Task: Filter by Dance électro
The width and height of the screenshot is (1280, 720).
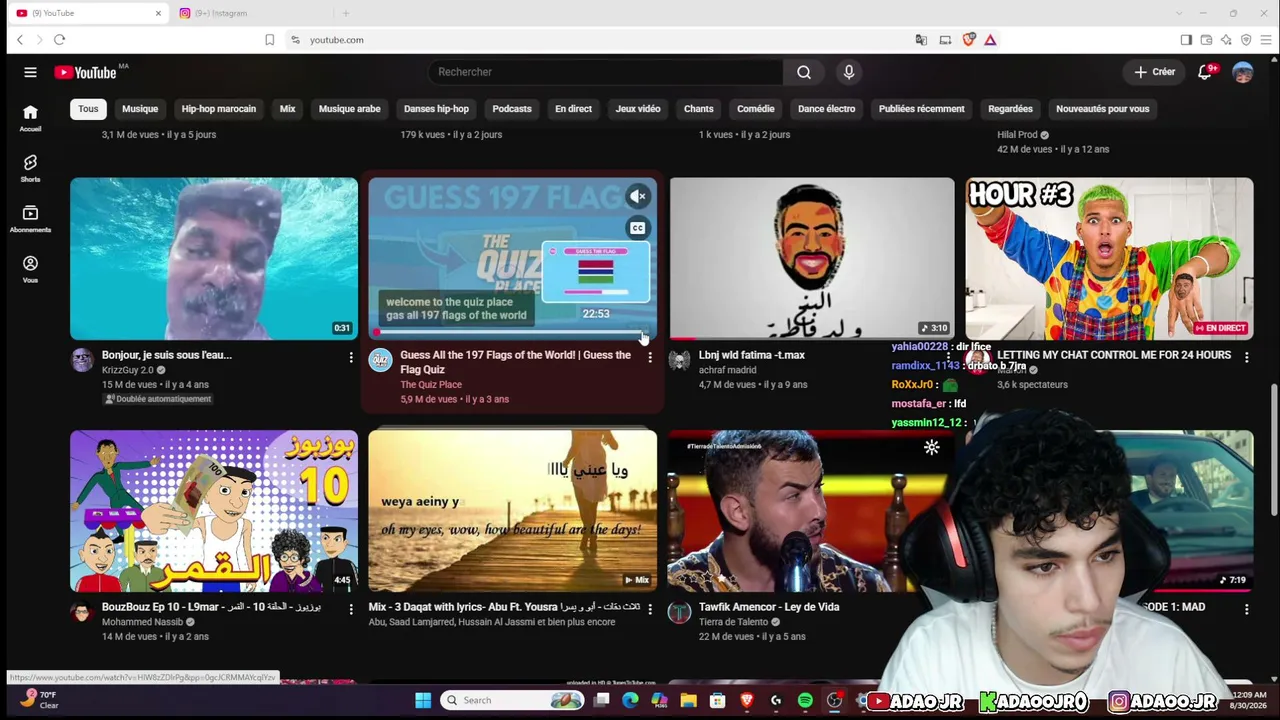Action: tap(826, 109)
